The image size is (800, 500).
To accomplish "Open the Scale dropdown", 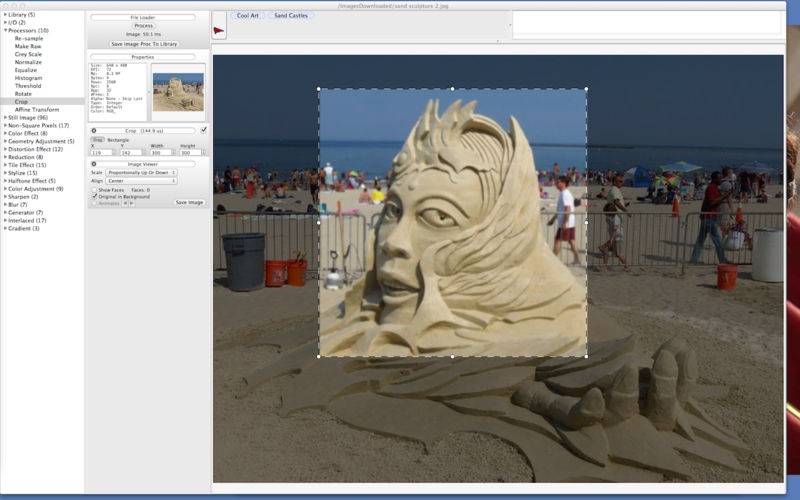I will click(x=141, y=172).
